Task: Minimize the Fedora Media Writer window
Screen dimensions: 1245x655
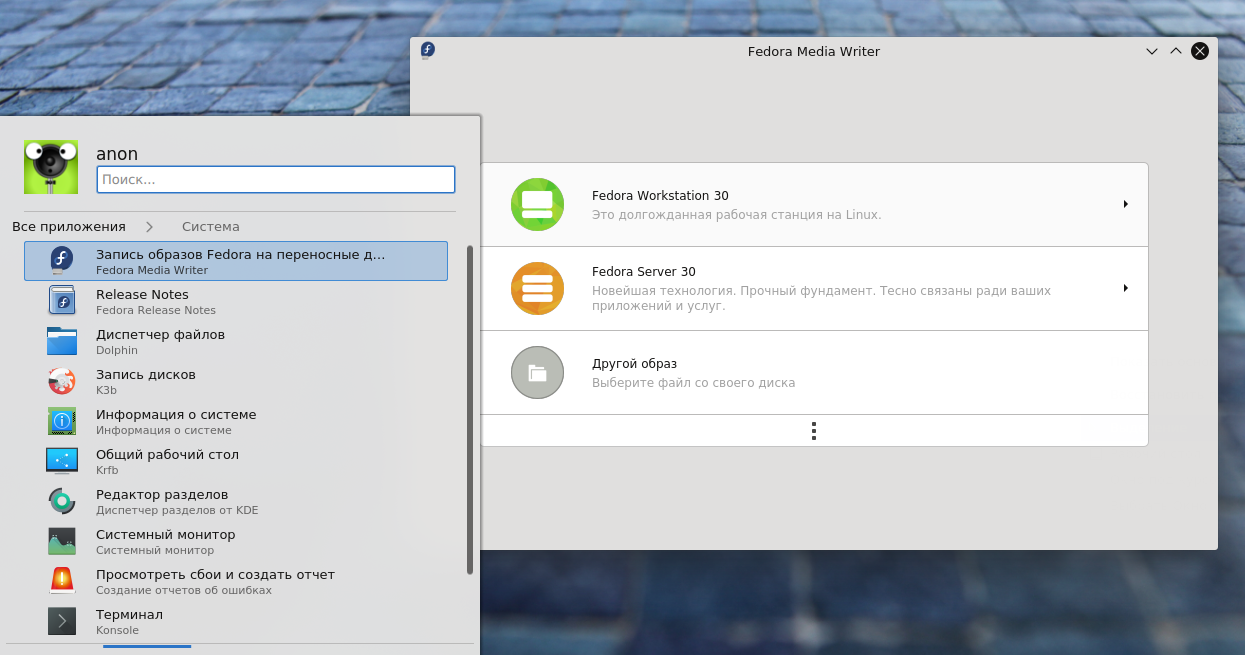Action: pyautogui.click(x=1151, y=51)
